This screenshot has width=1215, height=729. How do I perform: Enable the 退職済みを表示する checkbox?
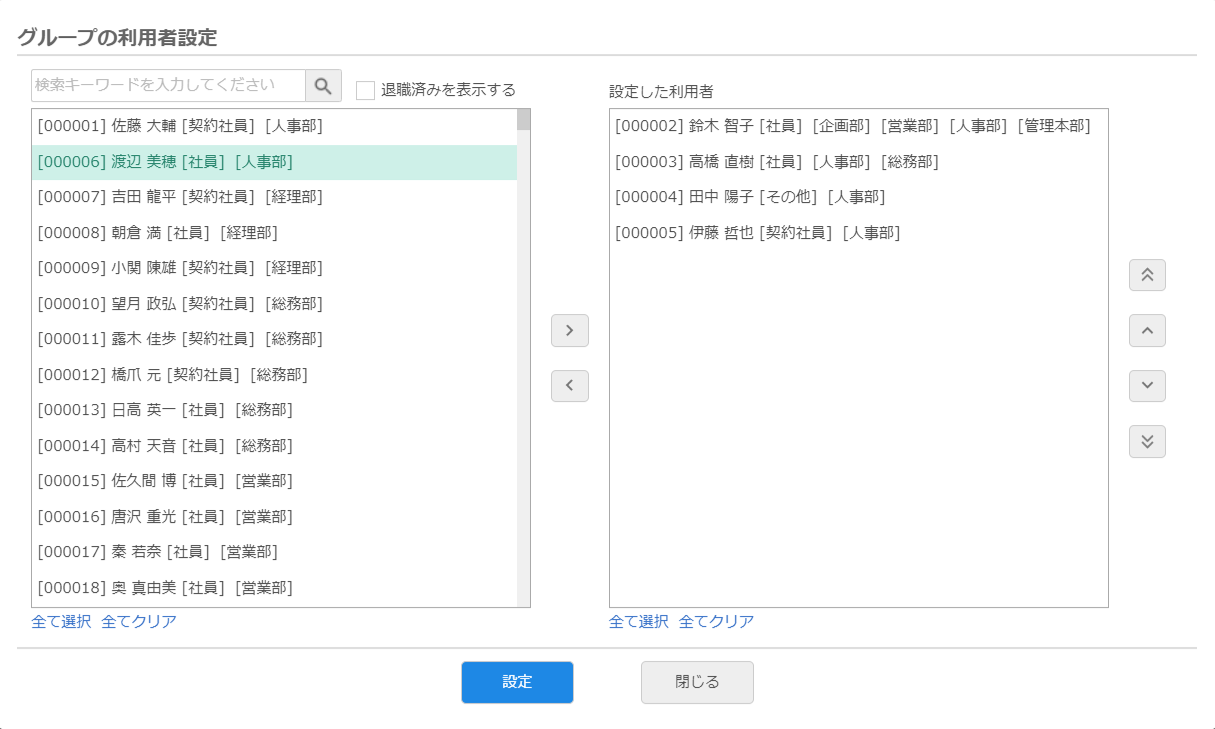364,90
